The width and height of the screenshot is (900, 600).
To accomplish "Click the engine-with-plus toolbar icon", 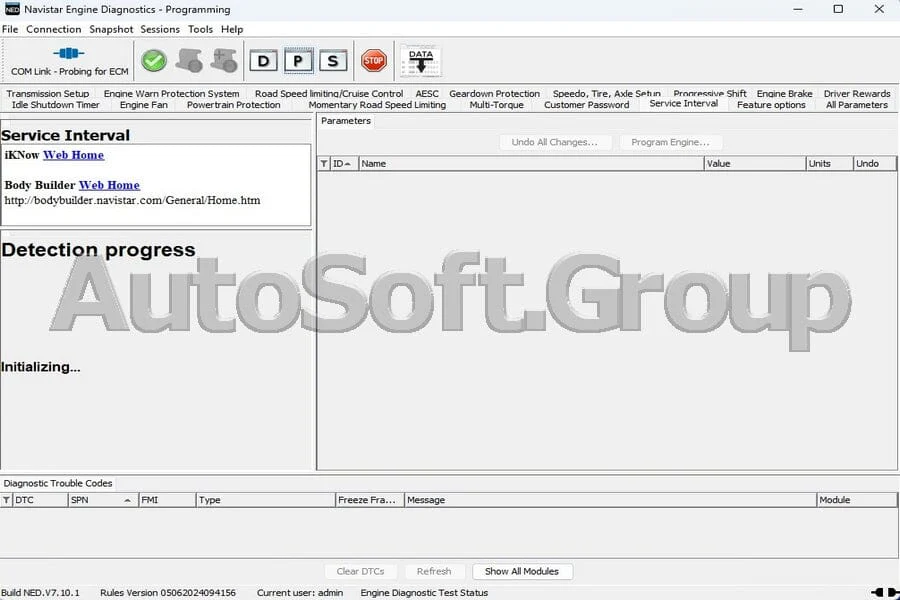I will [x=224, y=60].
